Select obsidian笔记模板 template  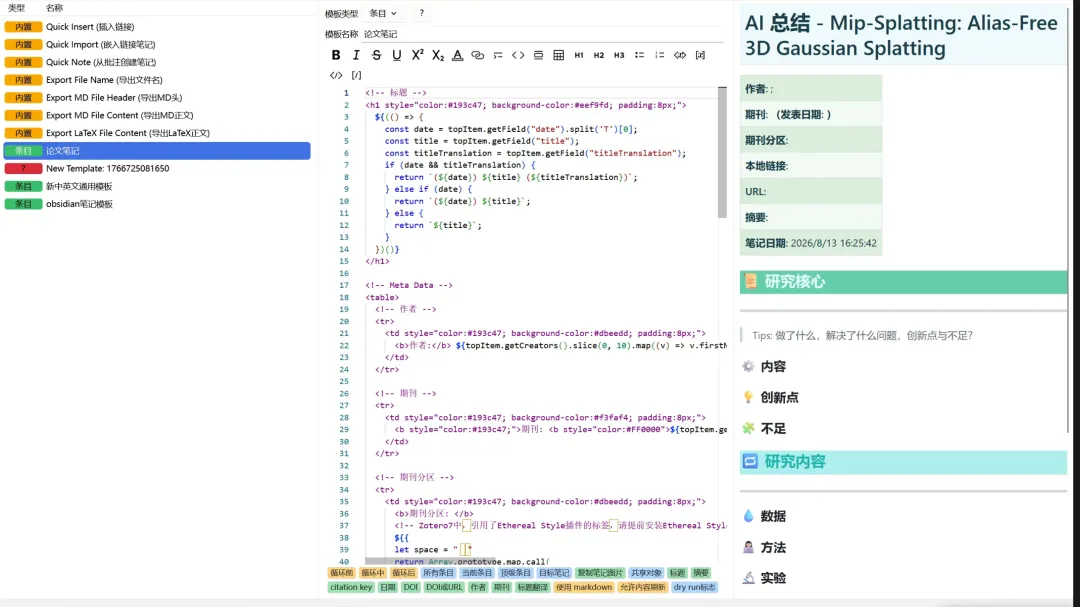157,204
